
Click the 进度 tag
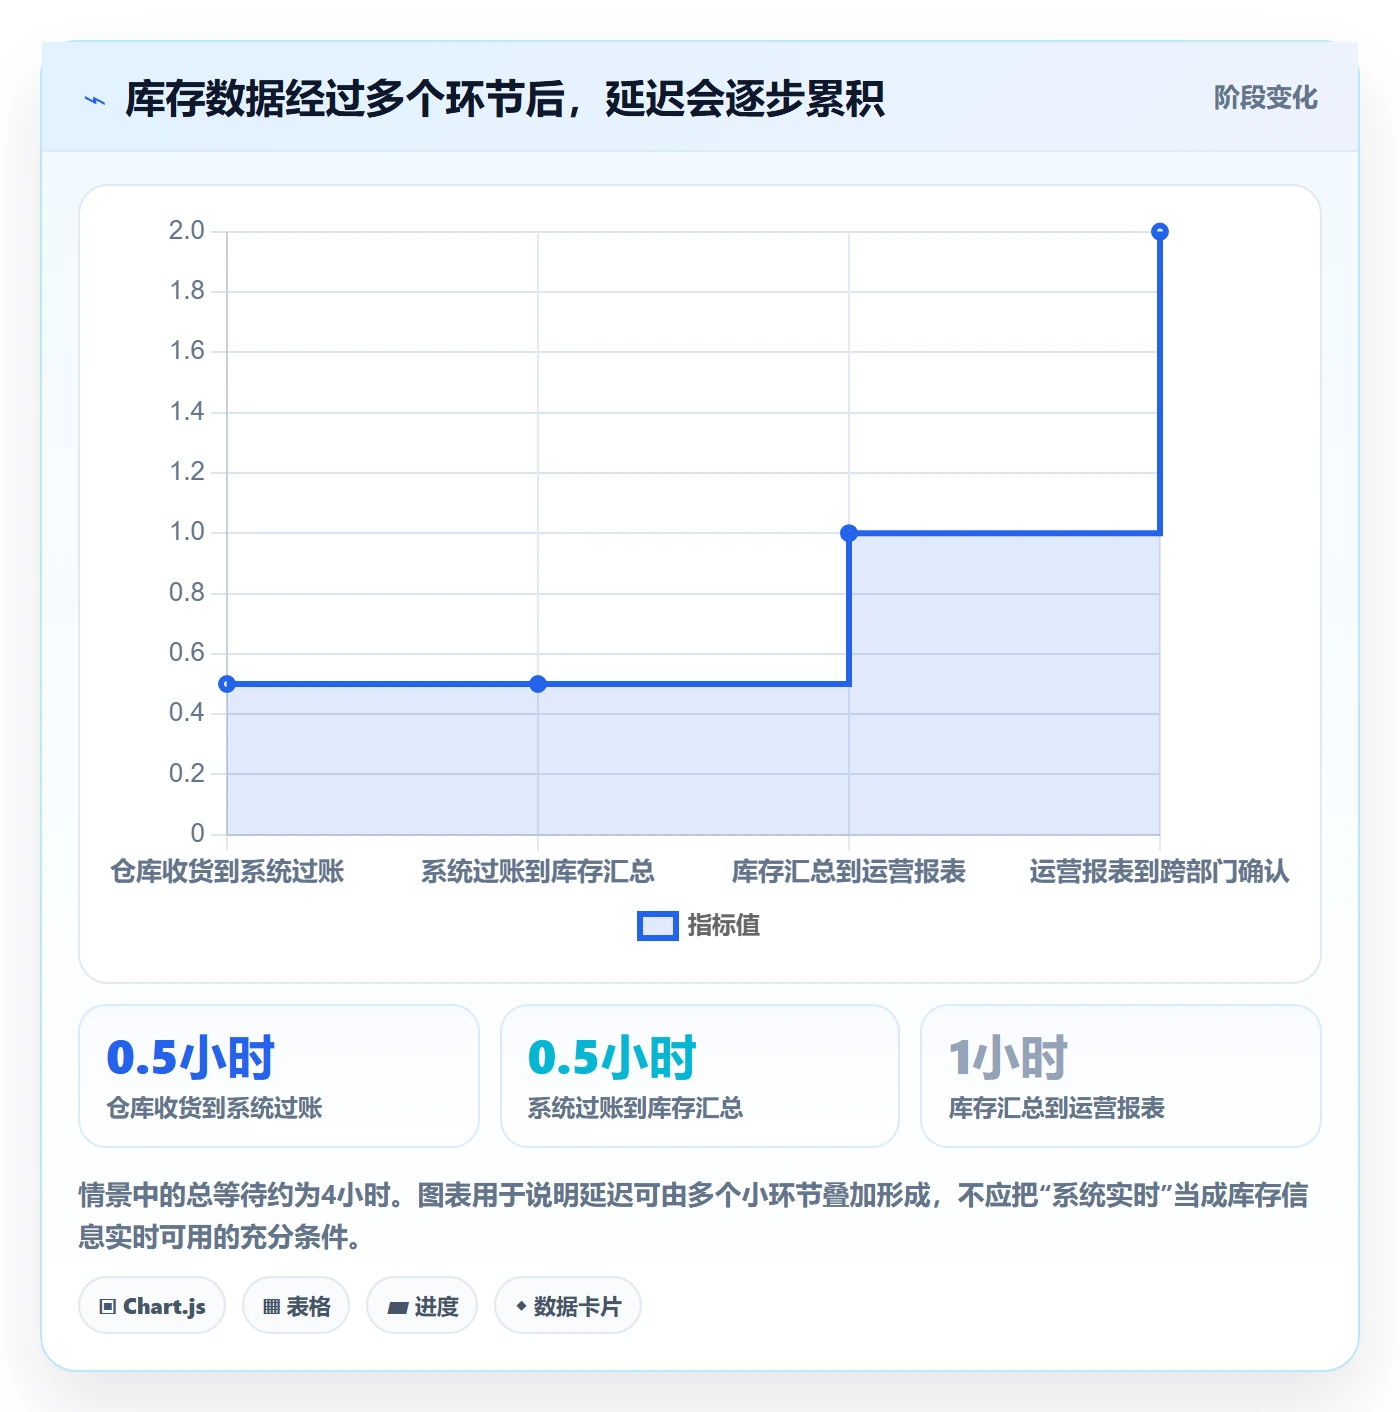click(422, 1305)
